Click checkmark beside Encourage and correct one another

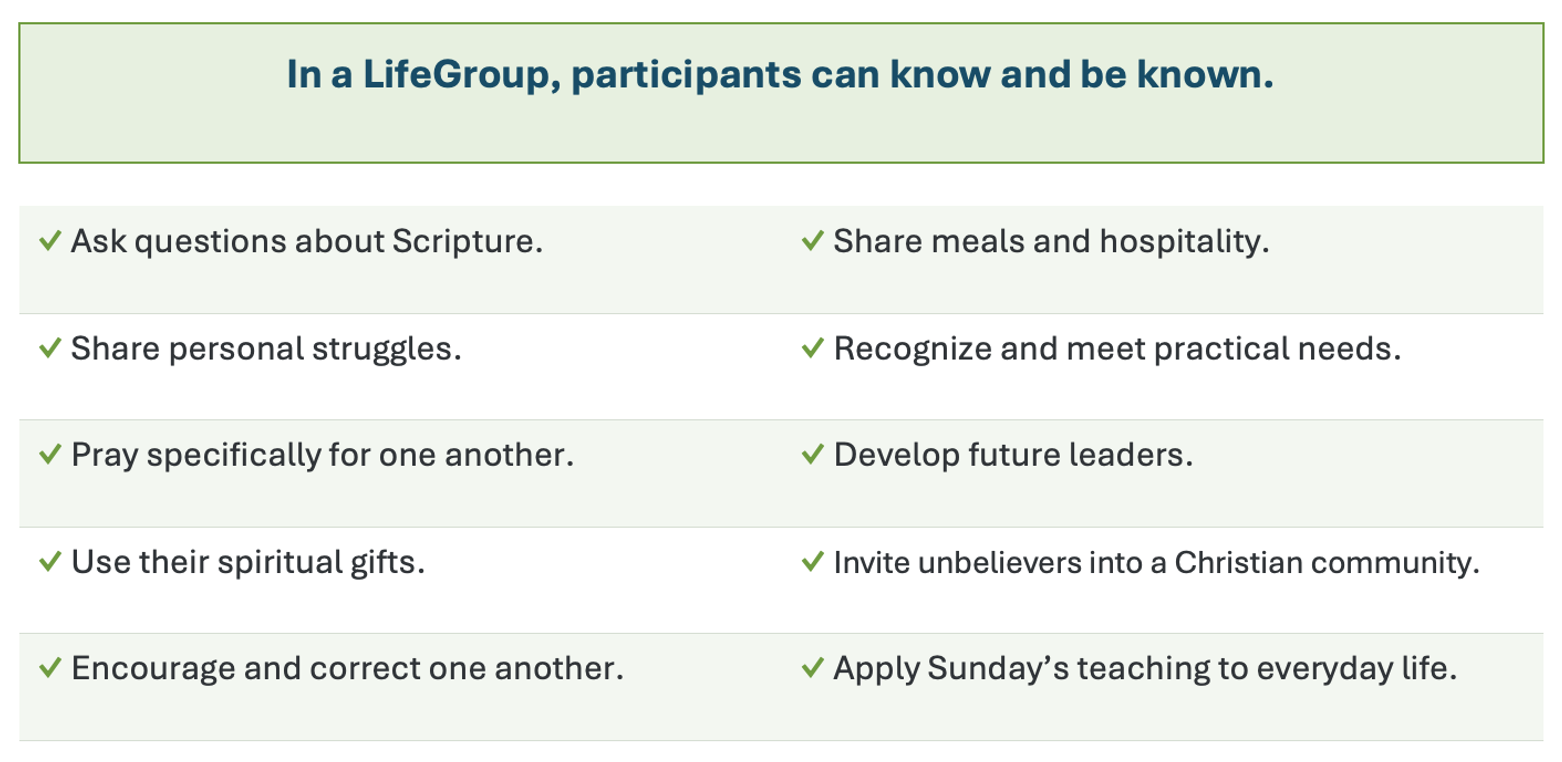pos(49,668)
